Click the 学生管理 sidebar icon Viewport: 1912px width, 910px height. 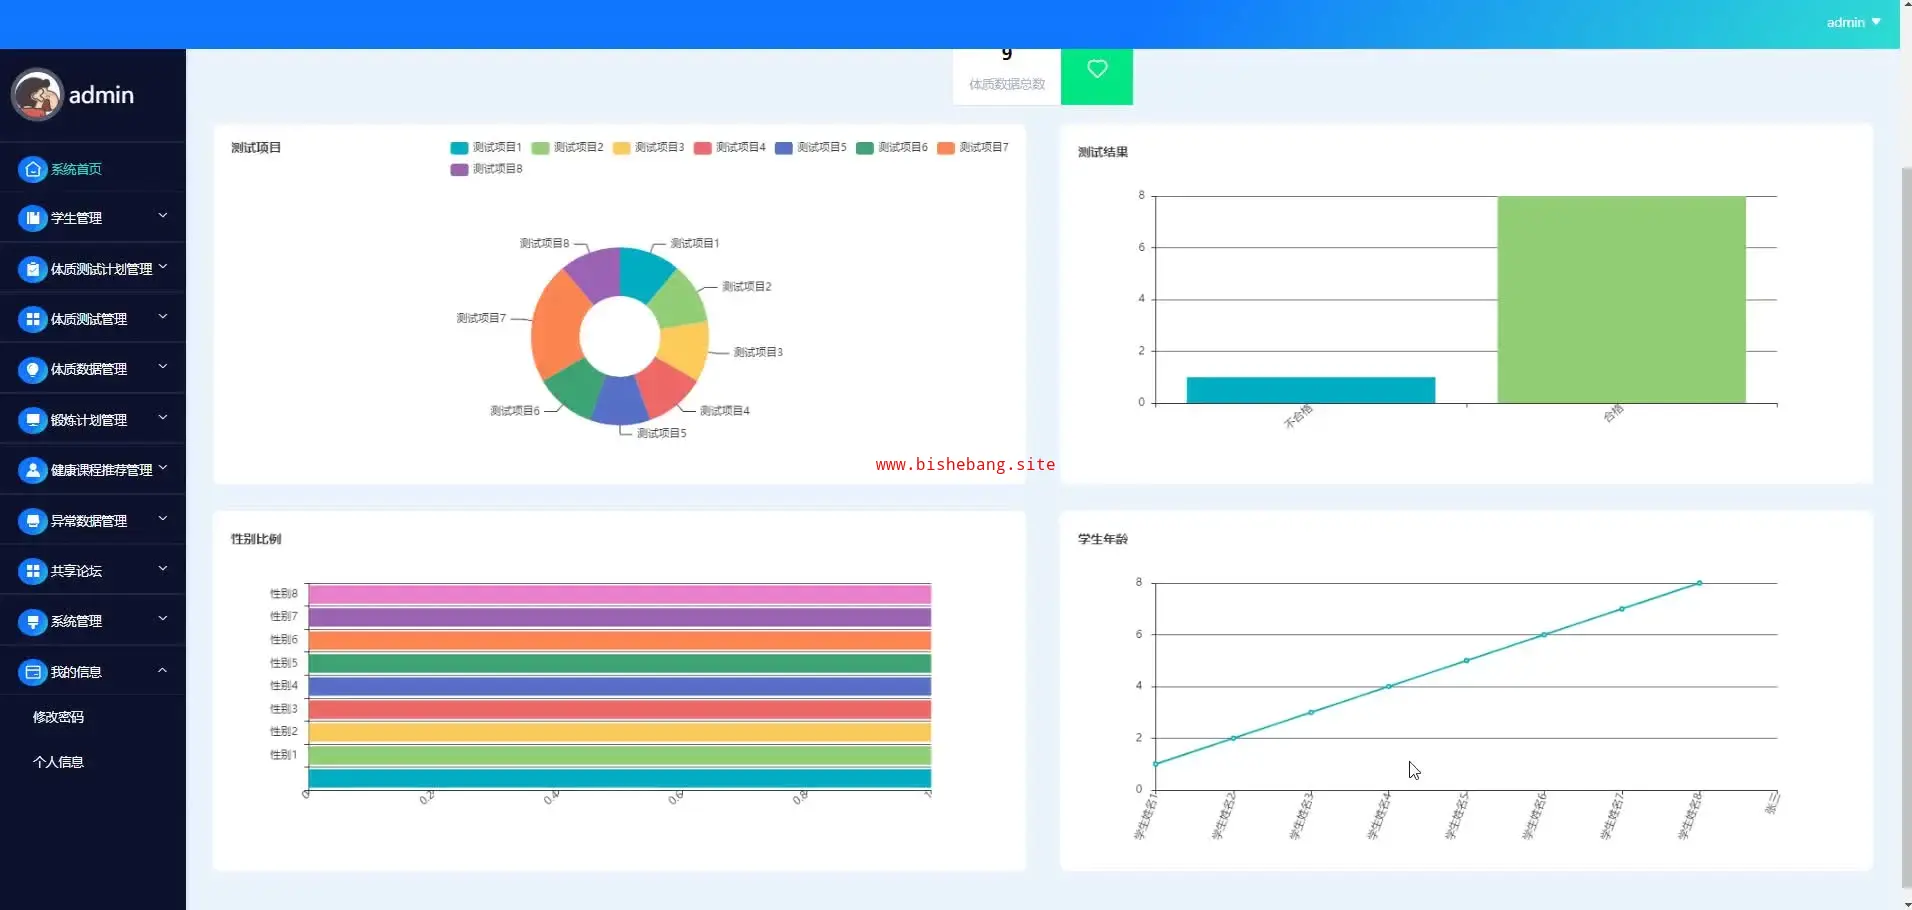[x=33, y=218]
